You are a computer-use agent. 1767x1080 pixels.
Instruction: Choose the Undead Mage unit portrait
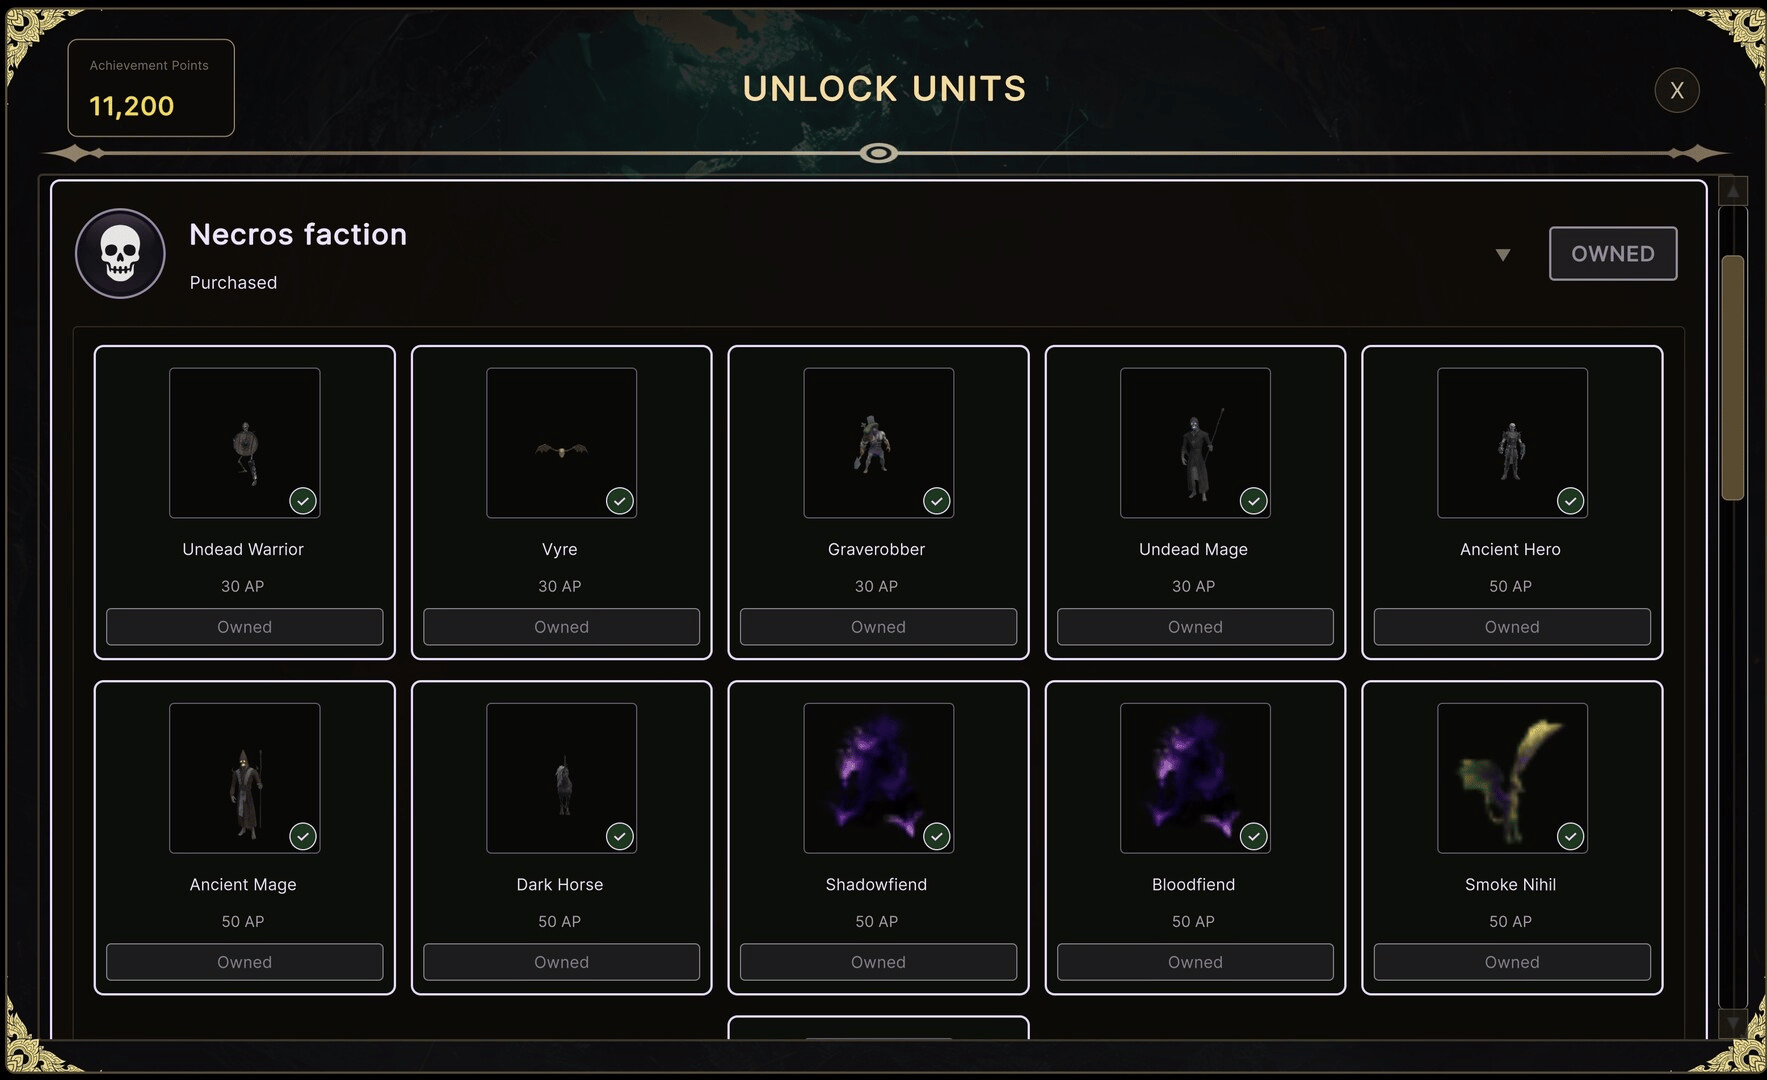[x=1195, y=443]
